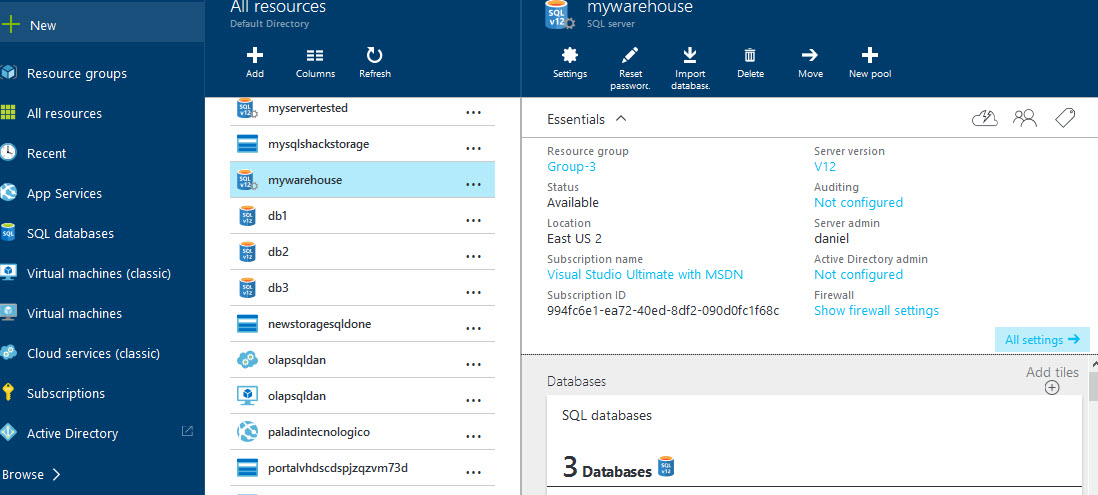Refresh the All resources list
Image resolution: width=1098 pixels, height=495 pixels.
375,56
